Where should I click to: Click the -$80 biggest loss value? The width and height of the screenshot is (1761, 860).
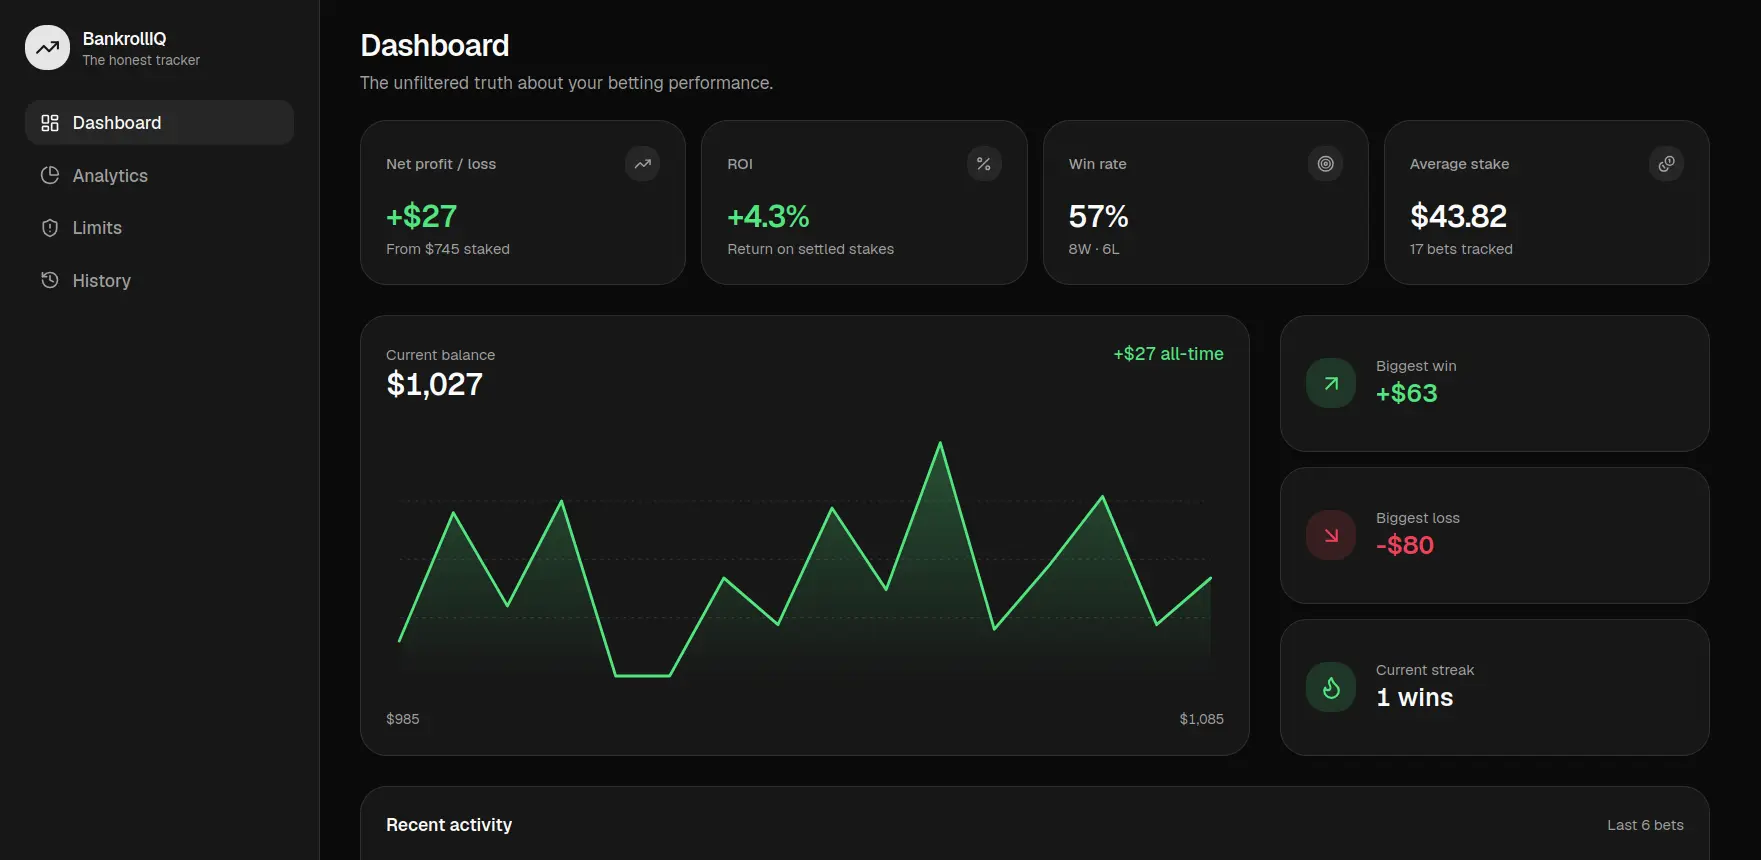(1405, 545)
